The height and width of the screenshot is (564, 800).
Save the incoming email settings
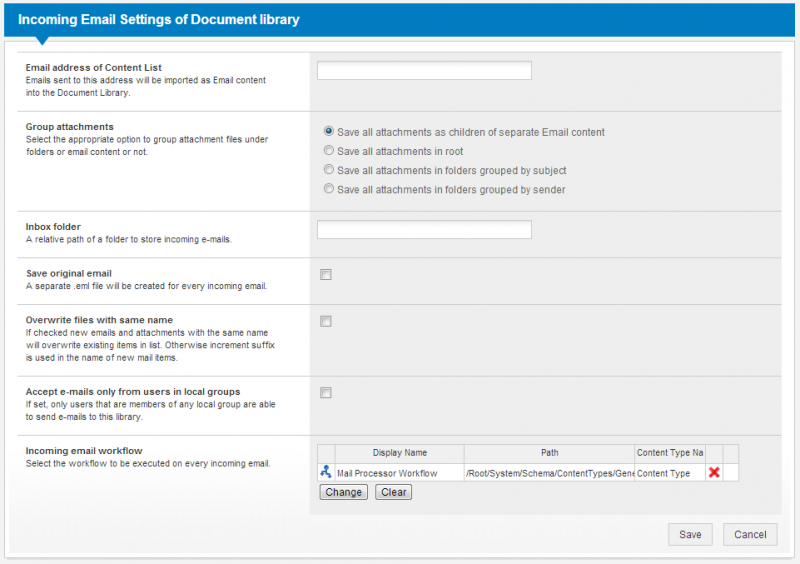[690, 534]
